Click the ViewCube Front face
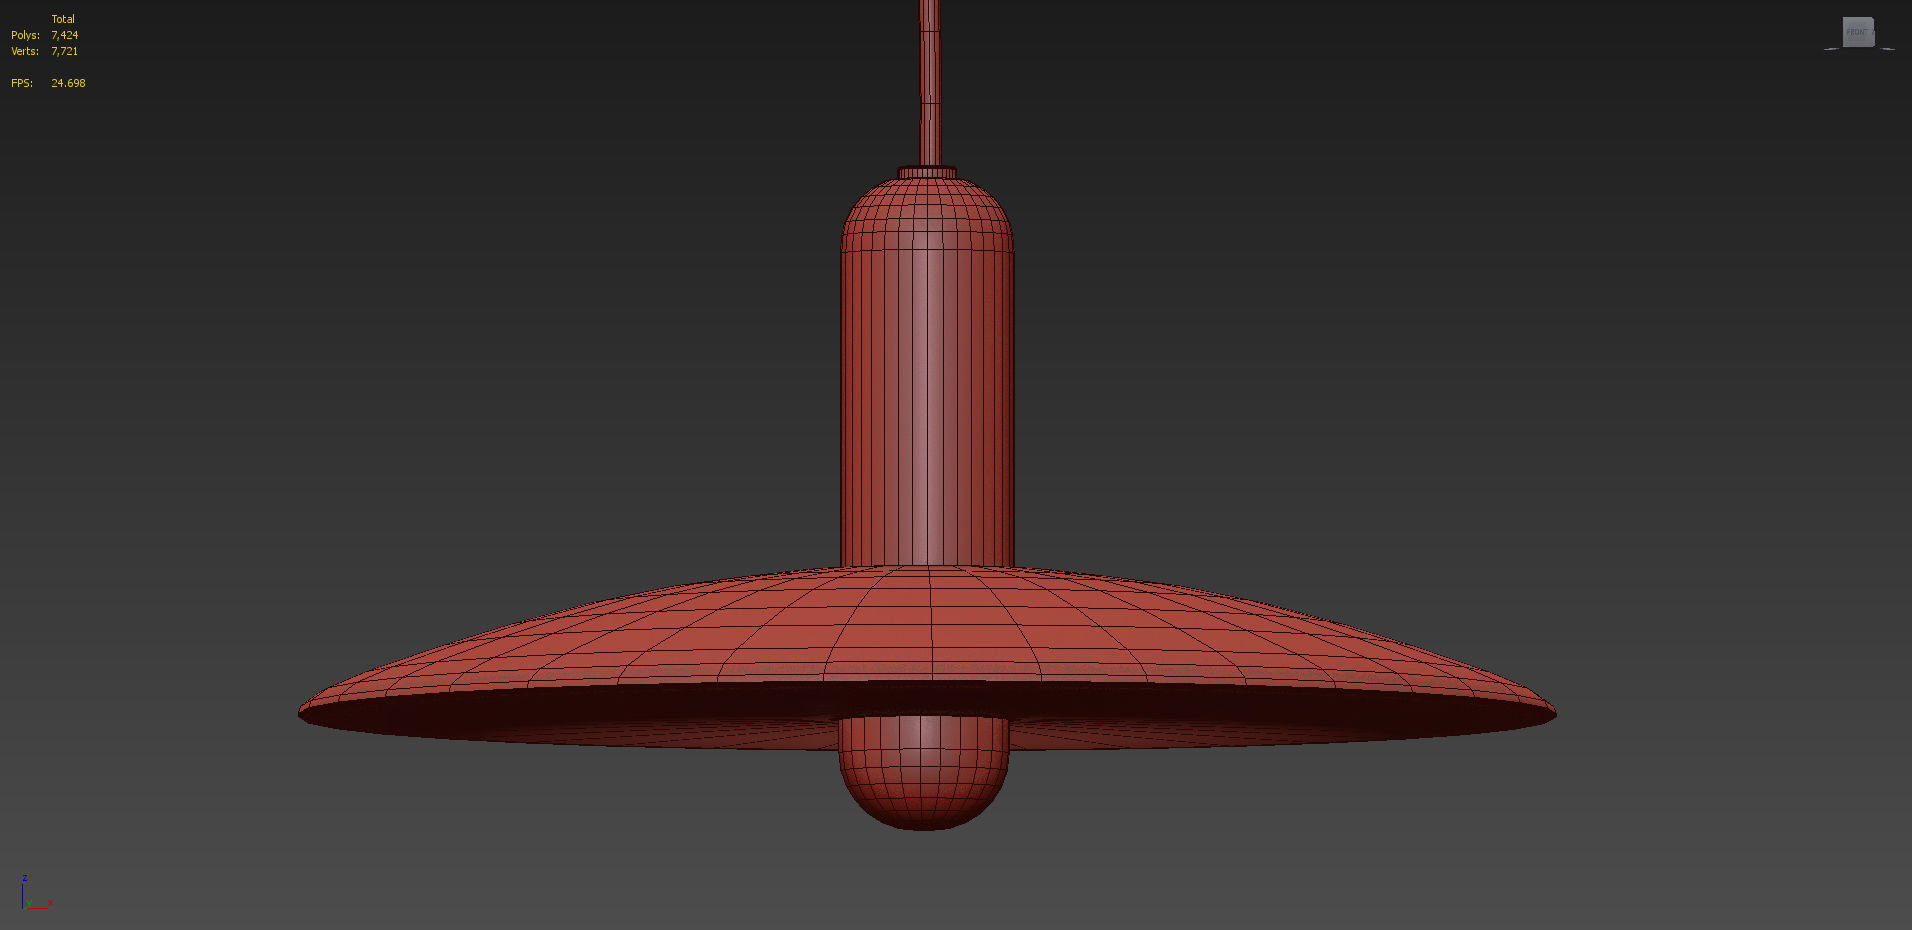1912x930 pixels. pyautogui.click(x=1858, y=32)
